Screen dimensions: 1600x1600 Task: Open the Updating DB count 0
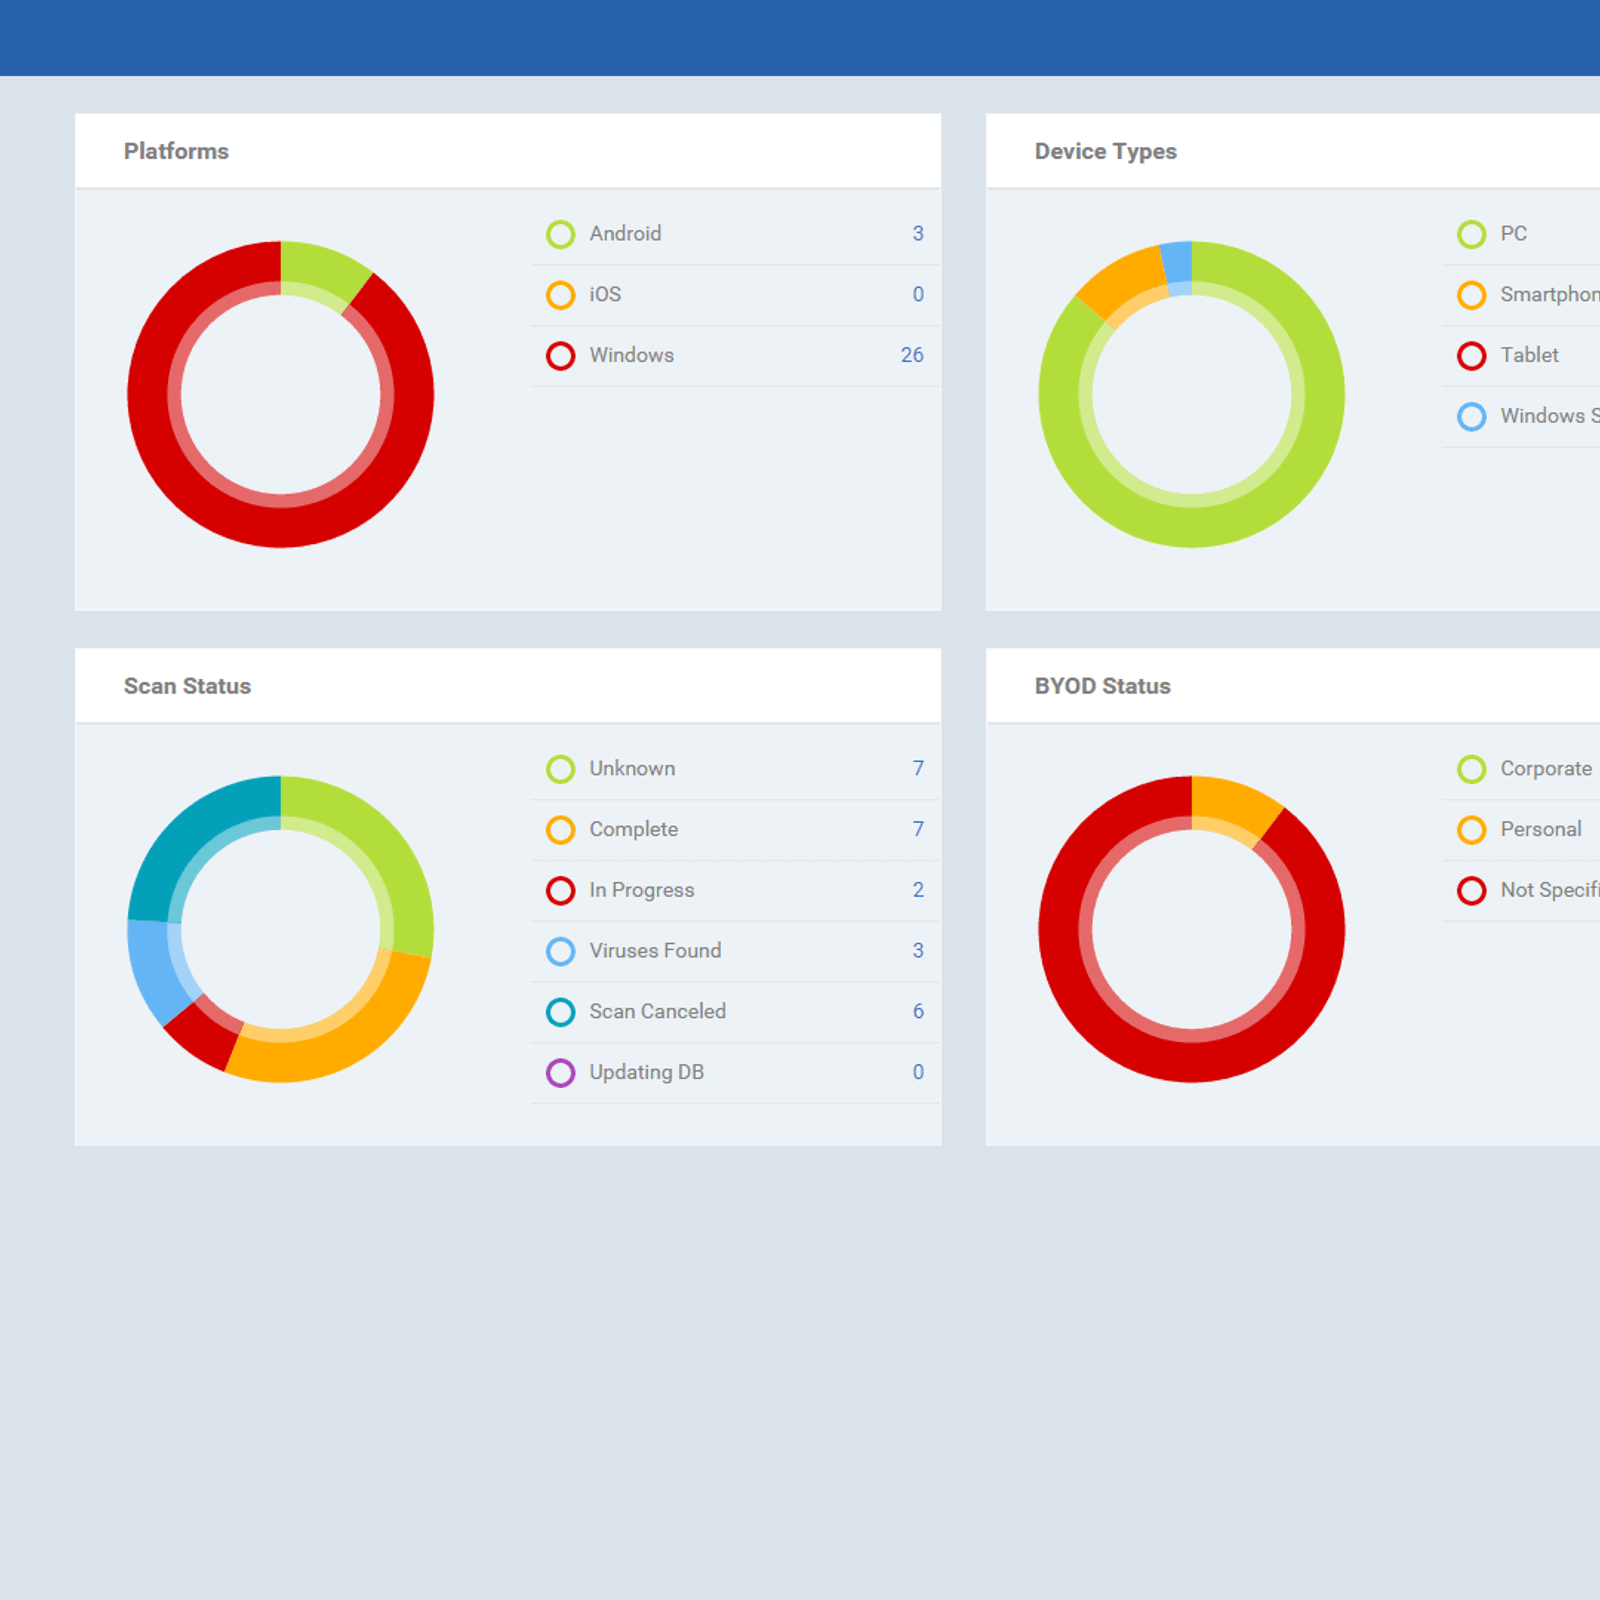917,1072
